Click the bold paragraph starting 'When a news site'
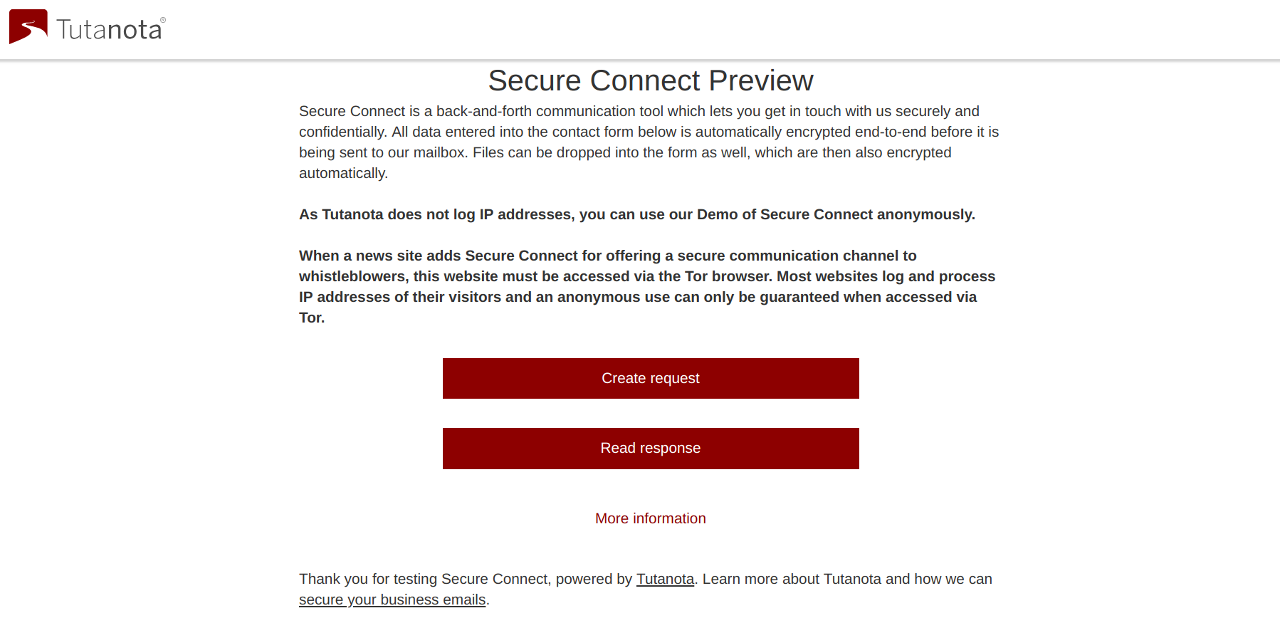1280x623 pixels. tap(648, 286)
